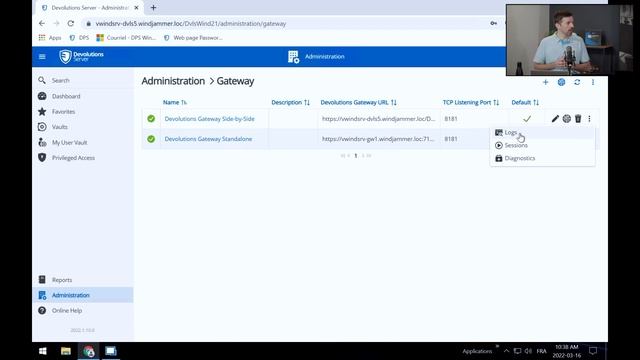Open the Windows Start menu
640x360 pixels.
[42, 351]
